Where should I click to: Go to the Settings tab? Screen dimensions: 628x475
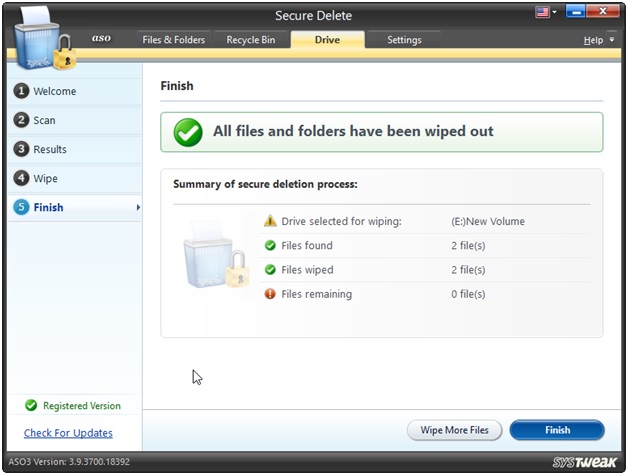[x=404, y=40]
